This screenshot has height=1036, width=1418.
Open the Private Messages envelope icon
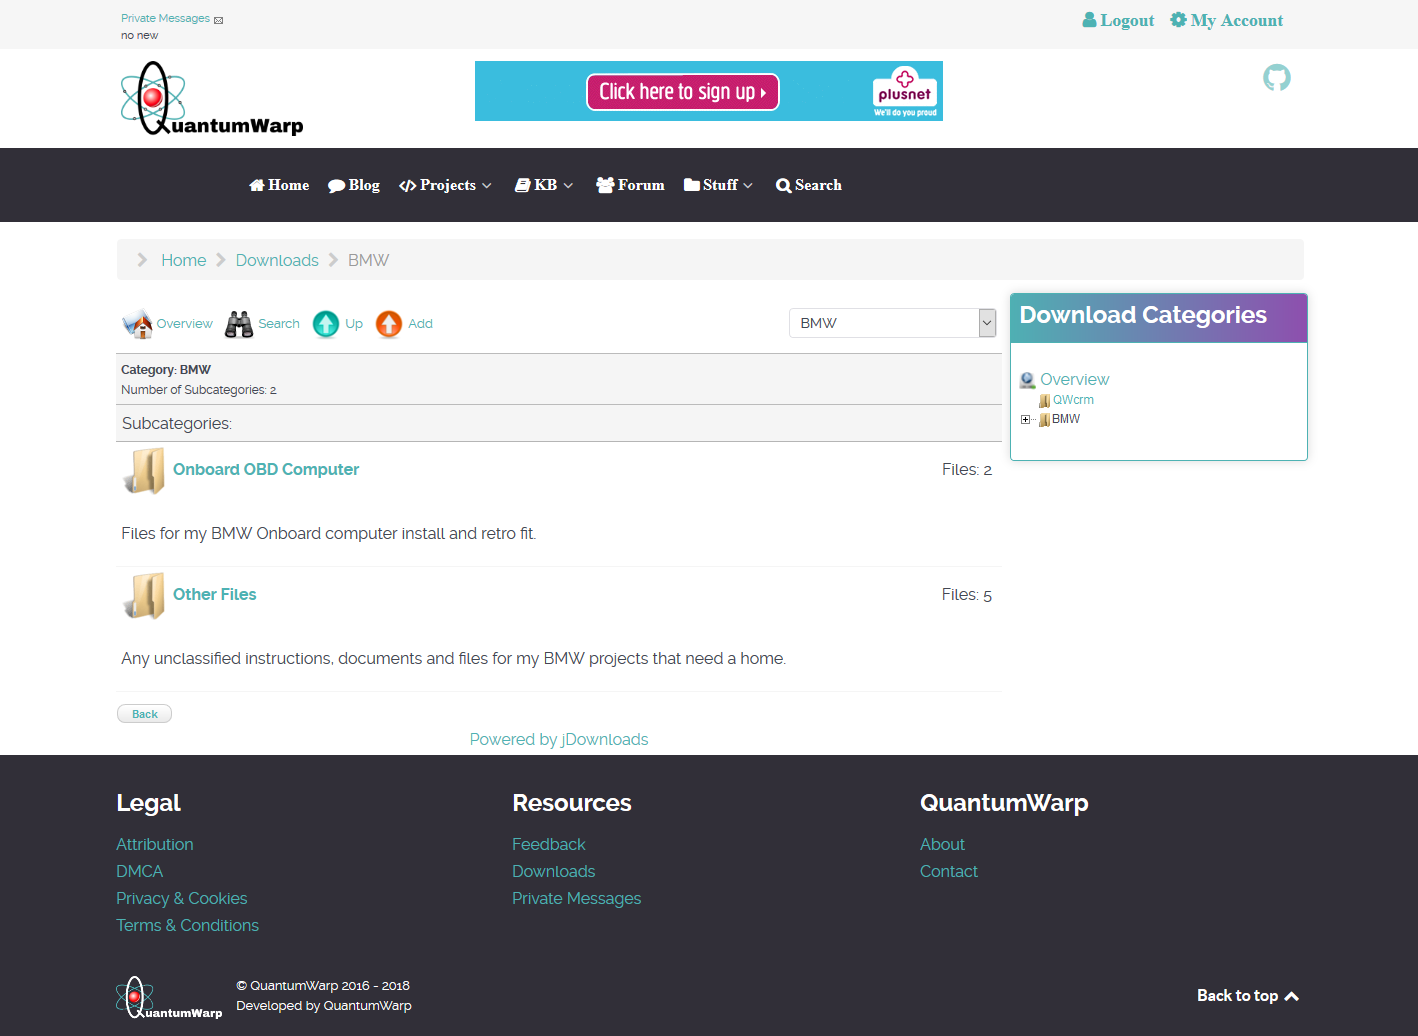[x=219, y=18]
